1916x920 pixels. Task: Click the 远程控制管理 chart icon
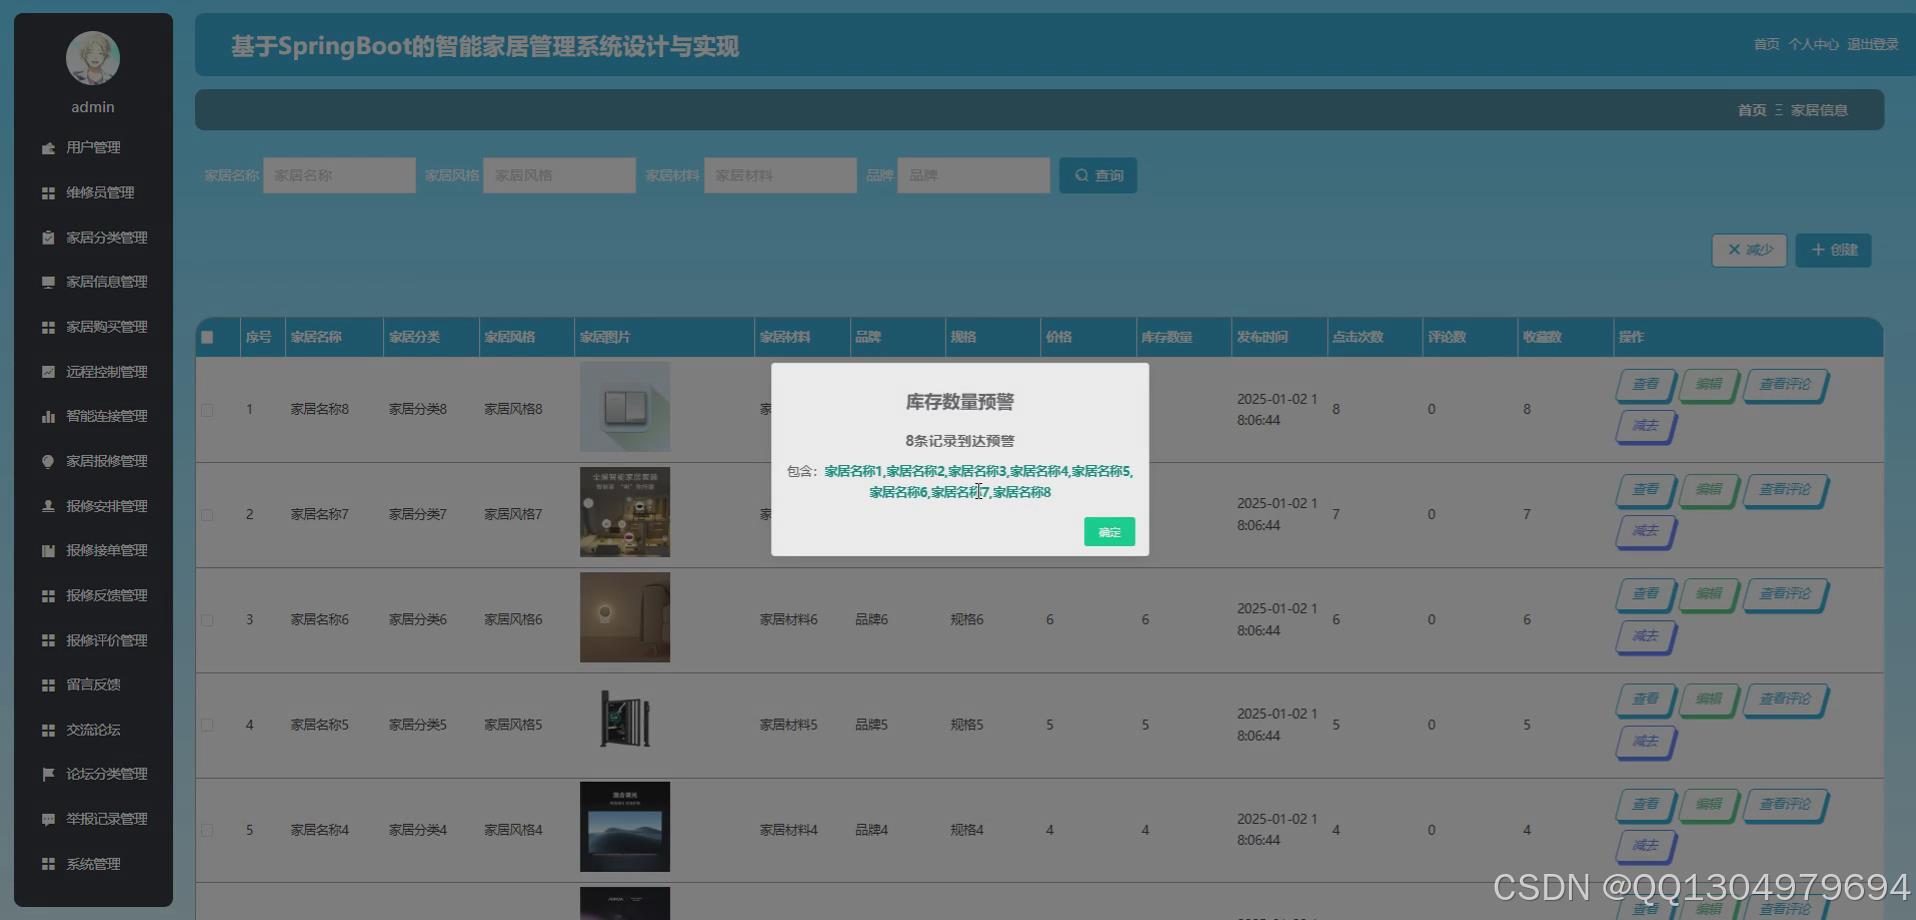click(48, 372)
